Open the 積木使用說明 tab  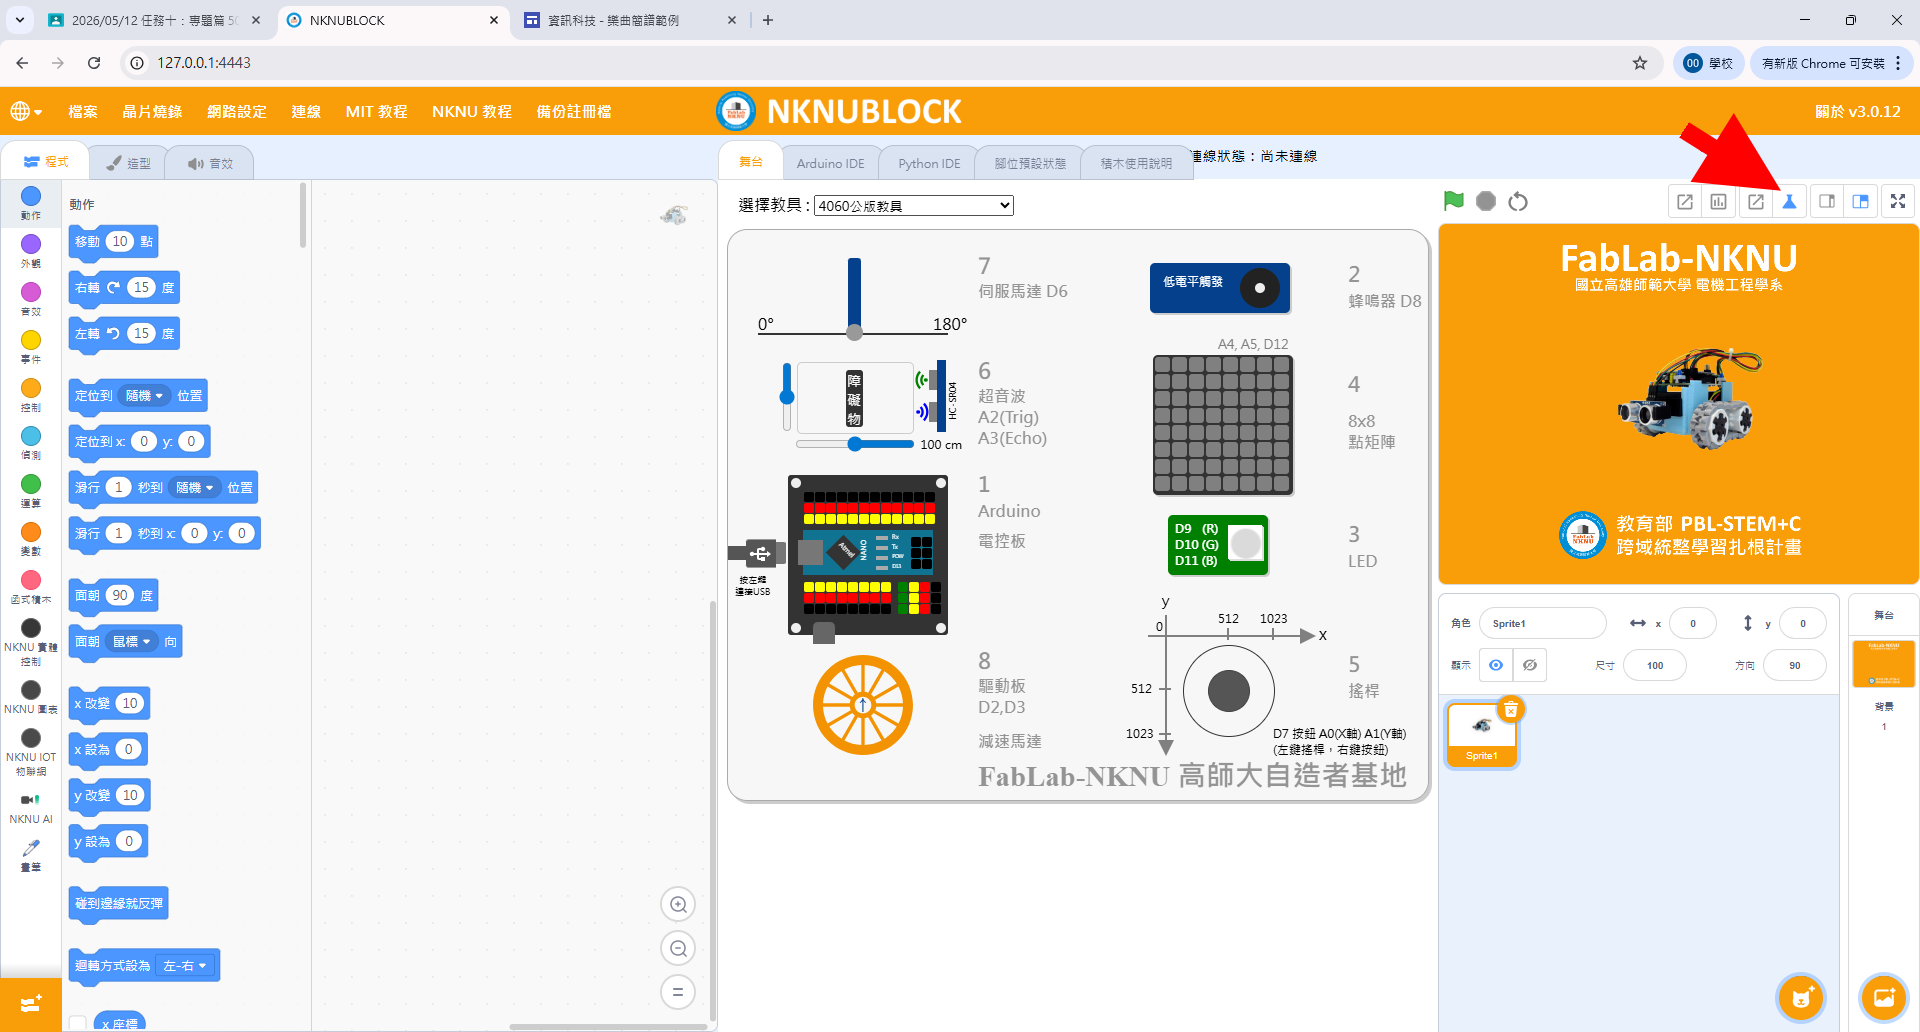[x=1136, y=163]
